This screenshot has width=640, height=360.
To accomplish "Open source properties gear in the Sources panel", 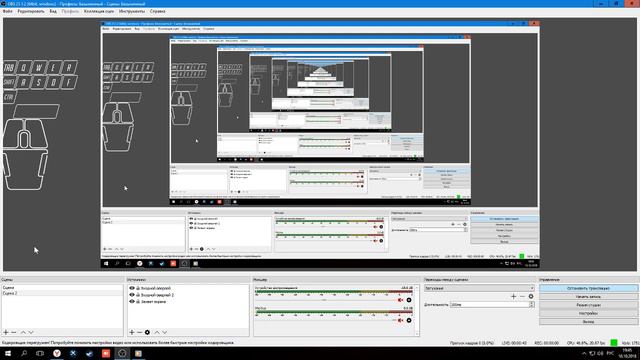I will pos(147,332).
